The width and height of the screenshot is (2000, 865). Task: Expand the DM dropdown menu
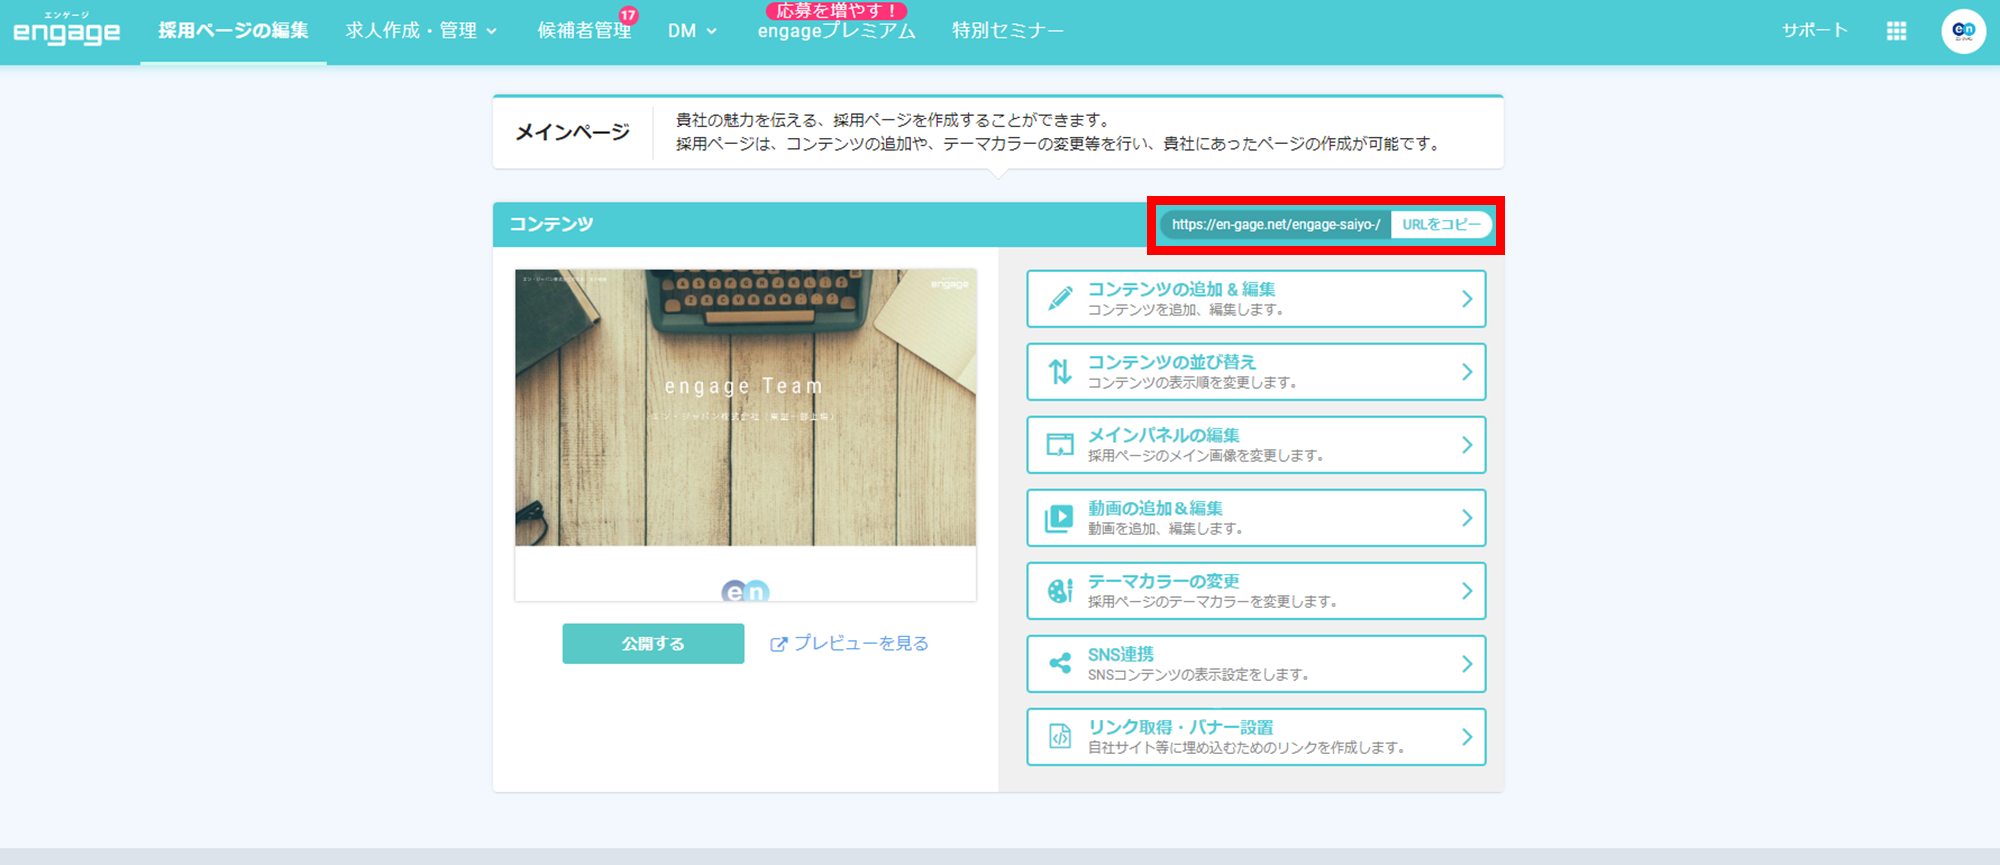coord(692,31)
